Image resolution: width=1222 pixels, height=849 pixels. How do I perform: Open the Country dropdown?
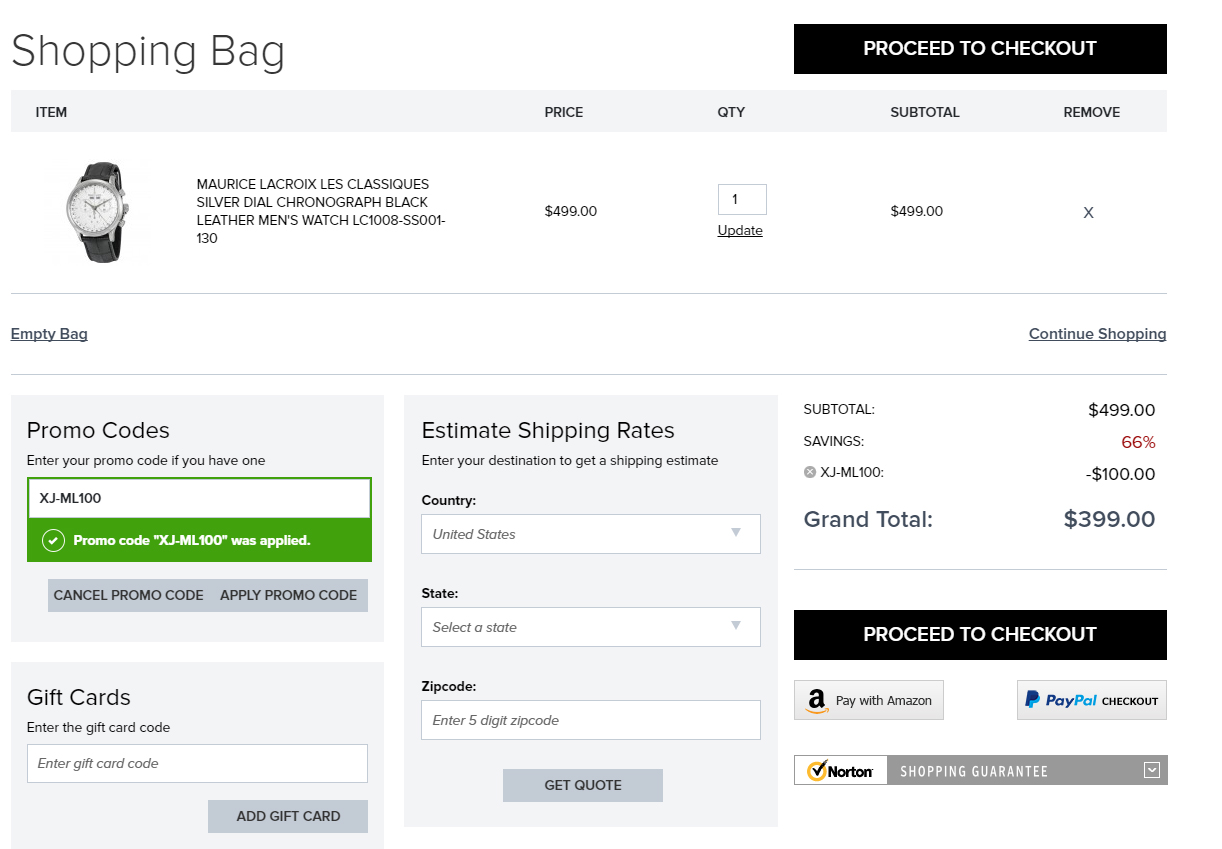pos(590,534)
